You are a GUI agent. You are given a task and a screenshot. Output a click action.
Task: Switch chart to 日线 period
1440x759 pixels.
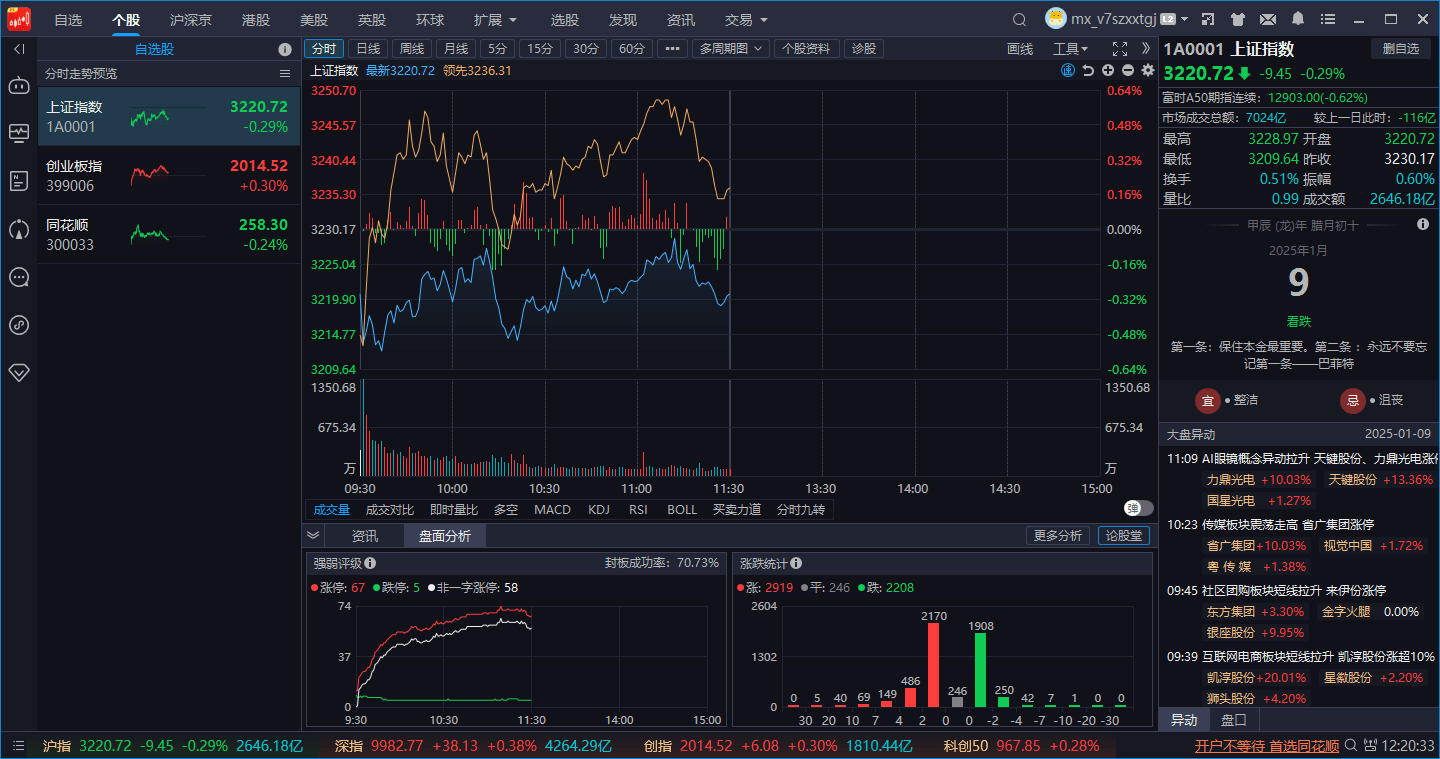pyautogui.click(x=368, y=48)
